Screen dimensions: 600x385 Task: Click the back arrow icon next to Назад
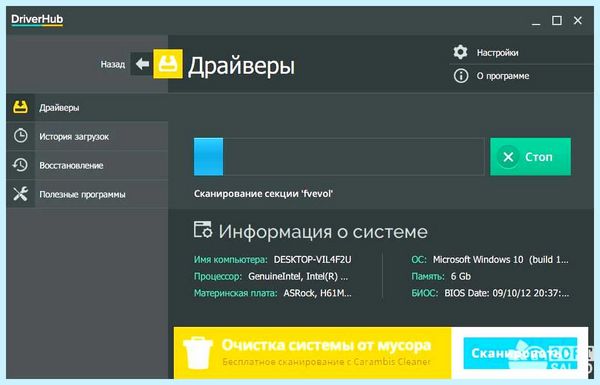pyautogui.click(x=142, y=64)
